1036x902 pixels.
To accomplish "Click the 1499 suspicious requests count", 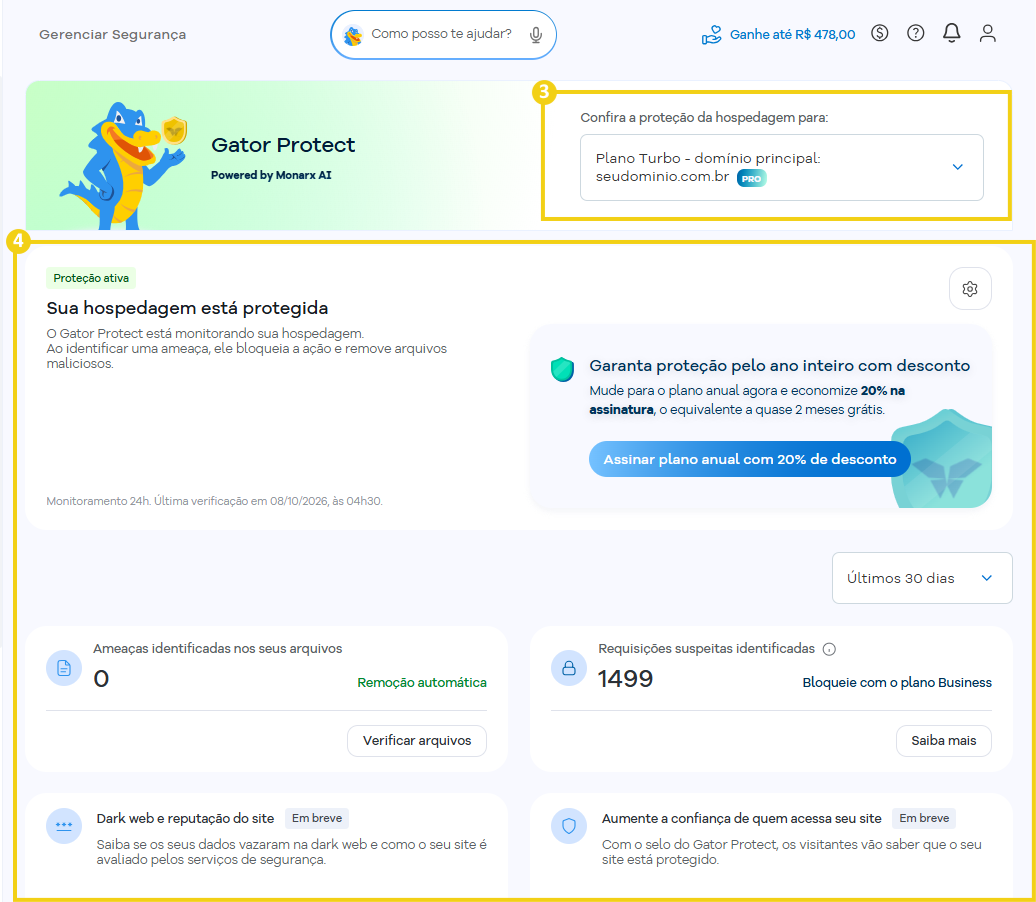I will click(x=625, y=679).
